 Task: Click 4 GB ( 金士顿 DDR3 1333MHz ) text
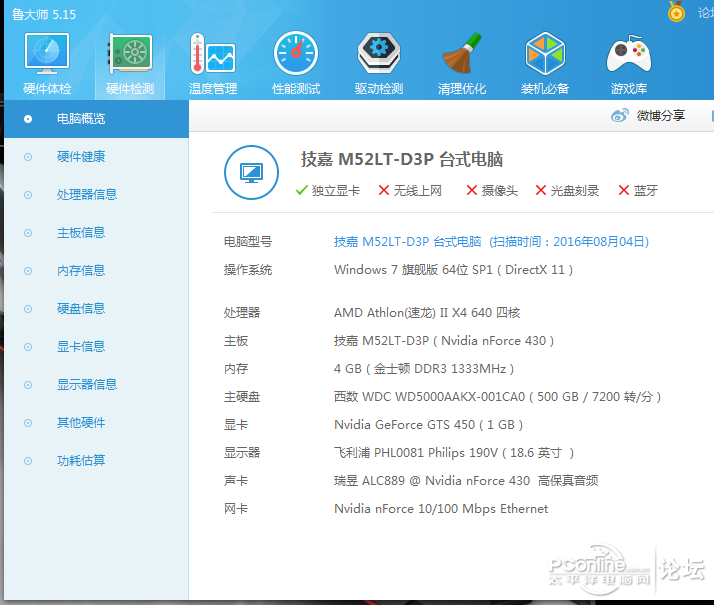(x=424, y=369)
